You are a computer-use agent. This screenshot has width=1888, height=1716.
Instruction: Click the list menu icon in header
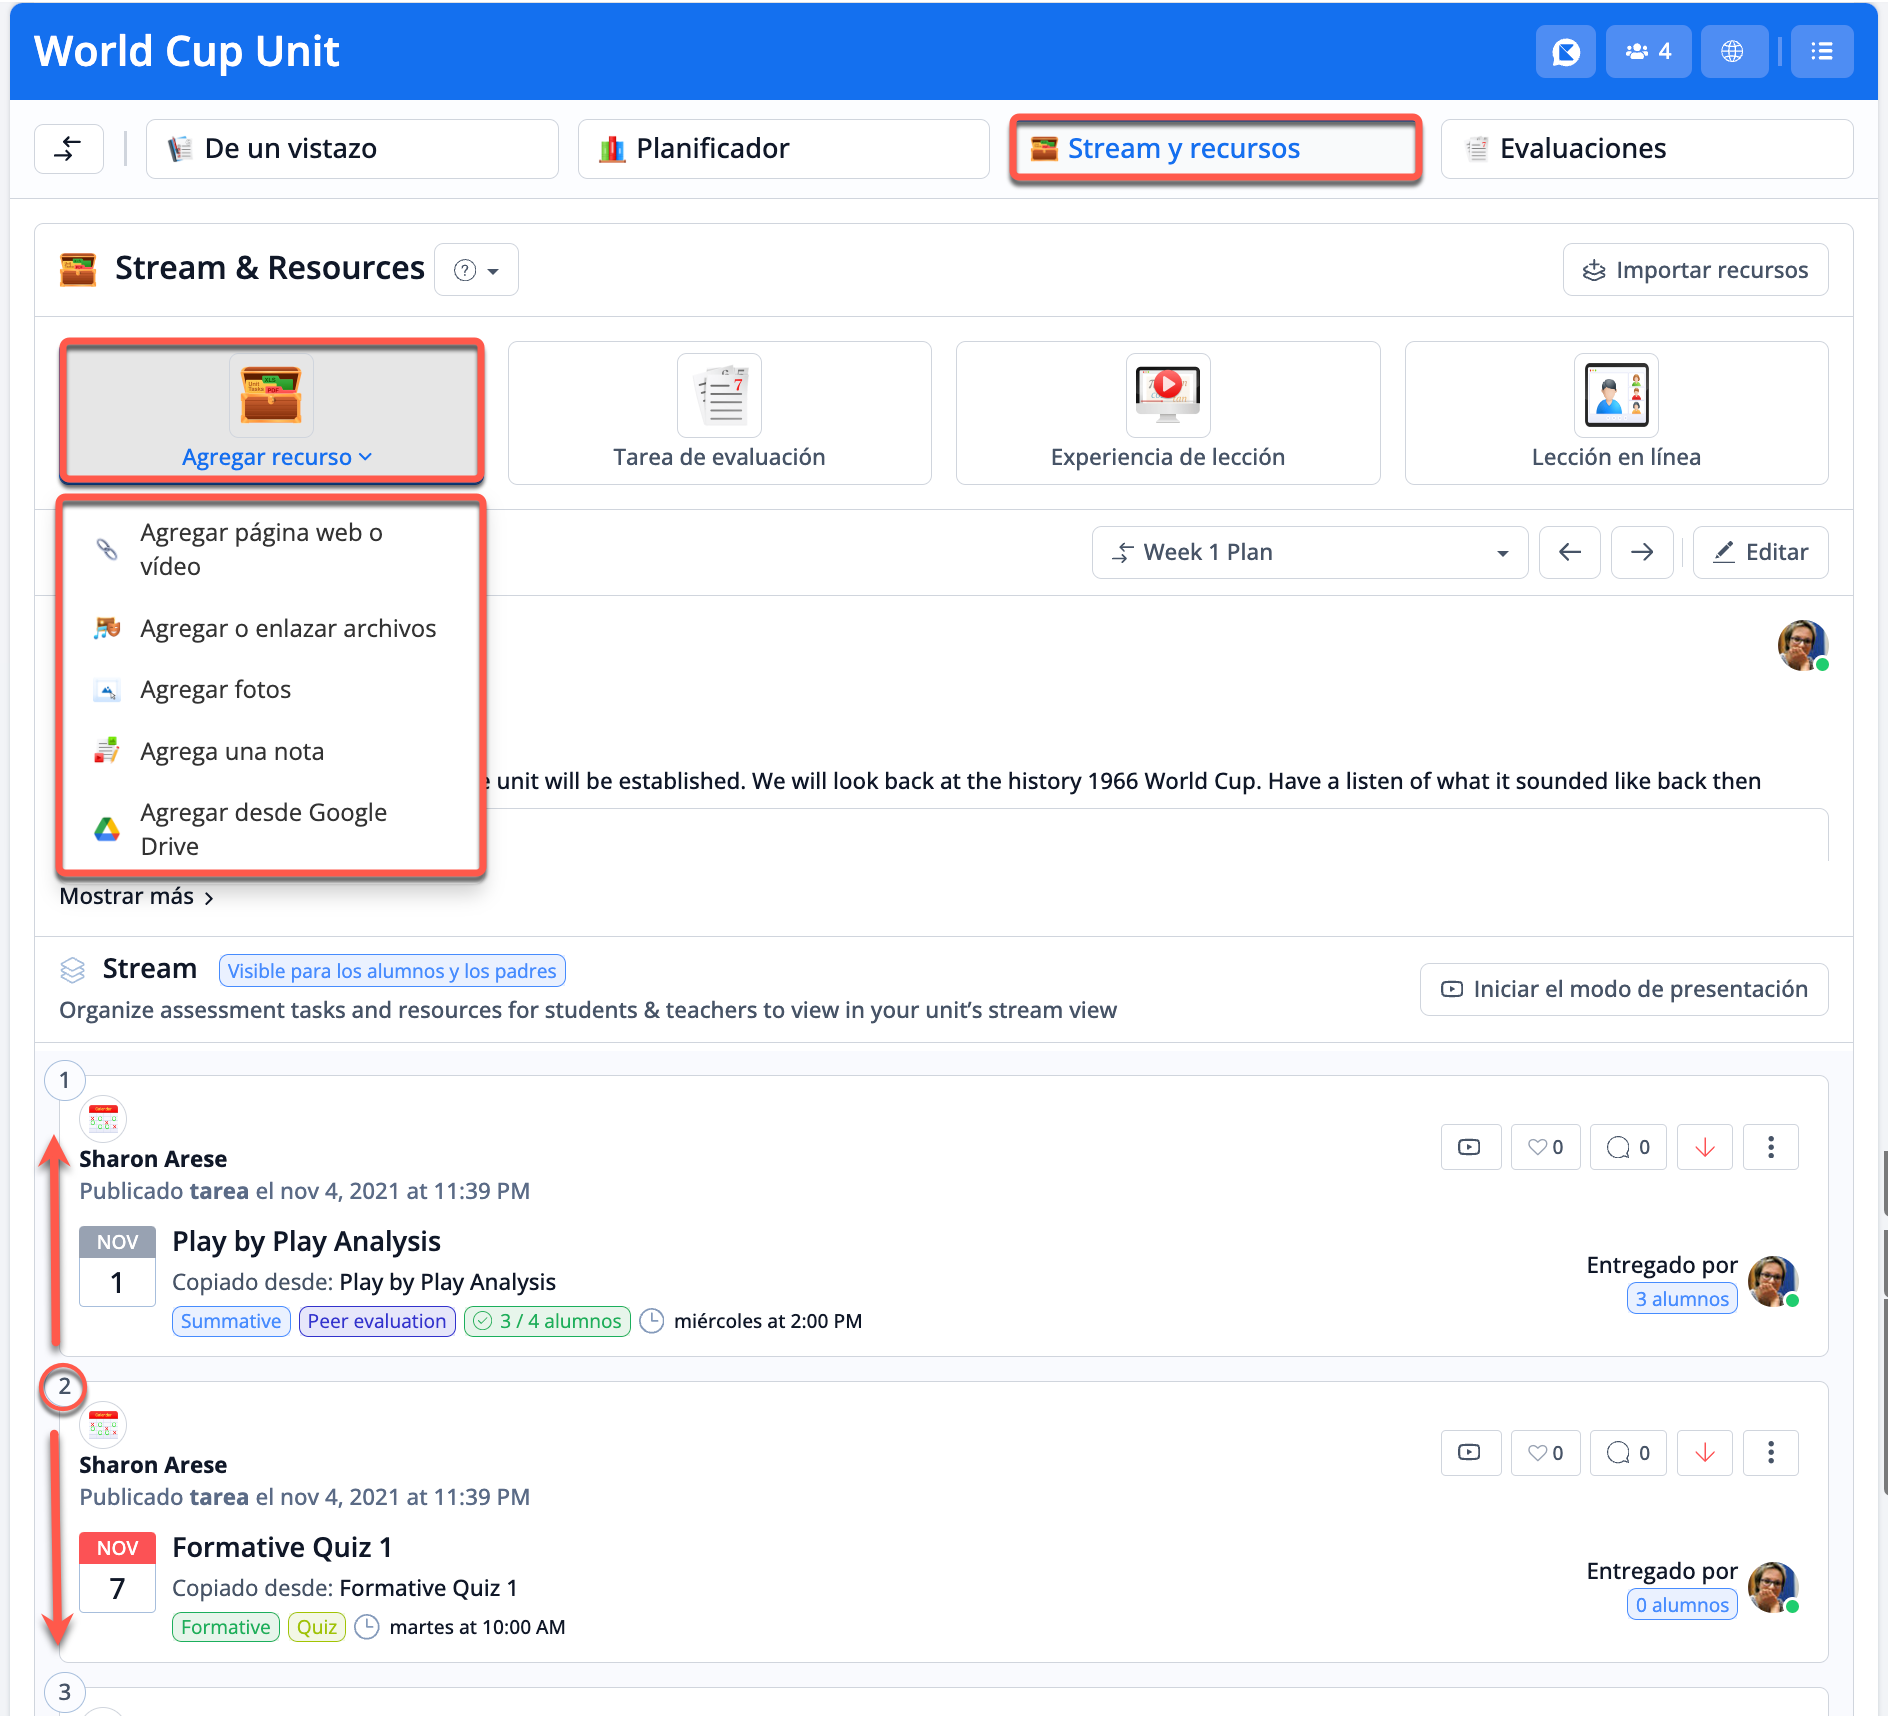pyautogui.click(x=1821, y=51)
